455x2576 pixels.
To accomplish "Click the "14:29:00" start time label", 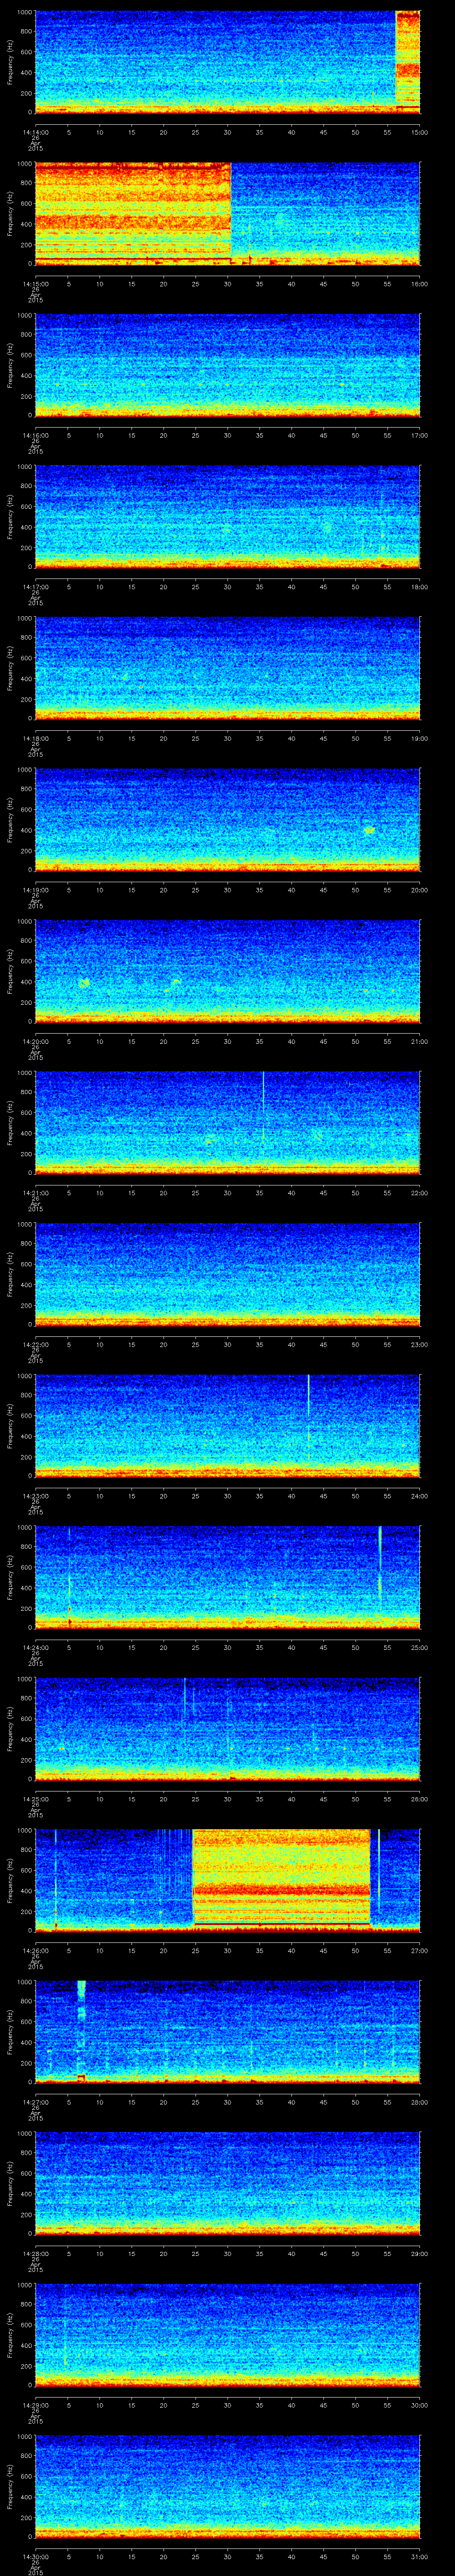I will 35,2404.
